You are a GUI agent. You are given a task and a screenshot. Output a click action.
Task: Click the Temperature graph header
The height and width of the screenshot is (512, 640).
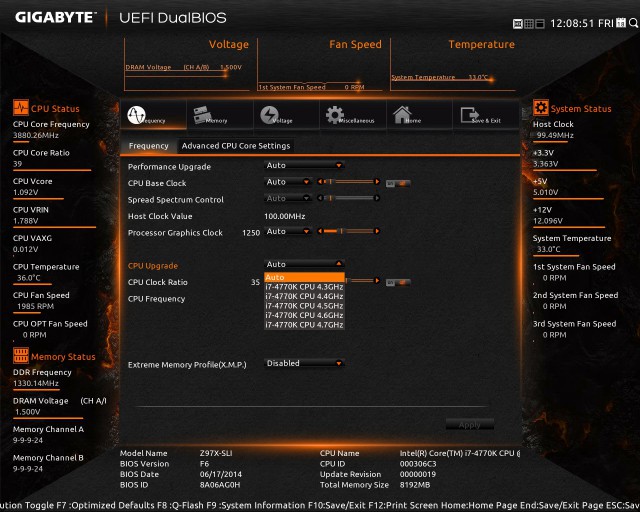point(482,44)
